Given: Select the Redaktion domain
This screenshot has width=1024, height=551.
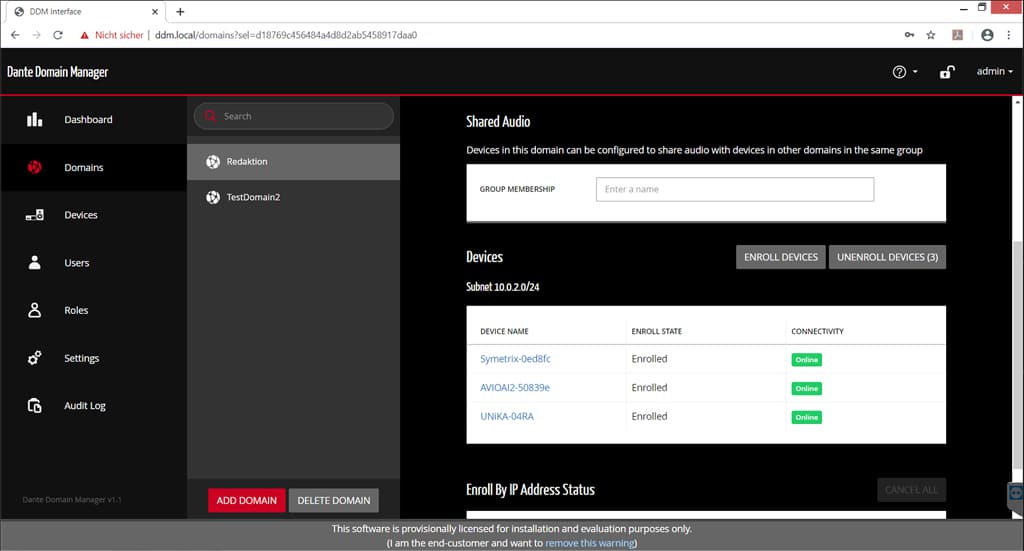Looking at the screenshot, I should pyautogui.click(x=293, y=162).
